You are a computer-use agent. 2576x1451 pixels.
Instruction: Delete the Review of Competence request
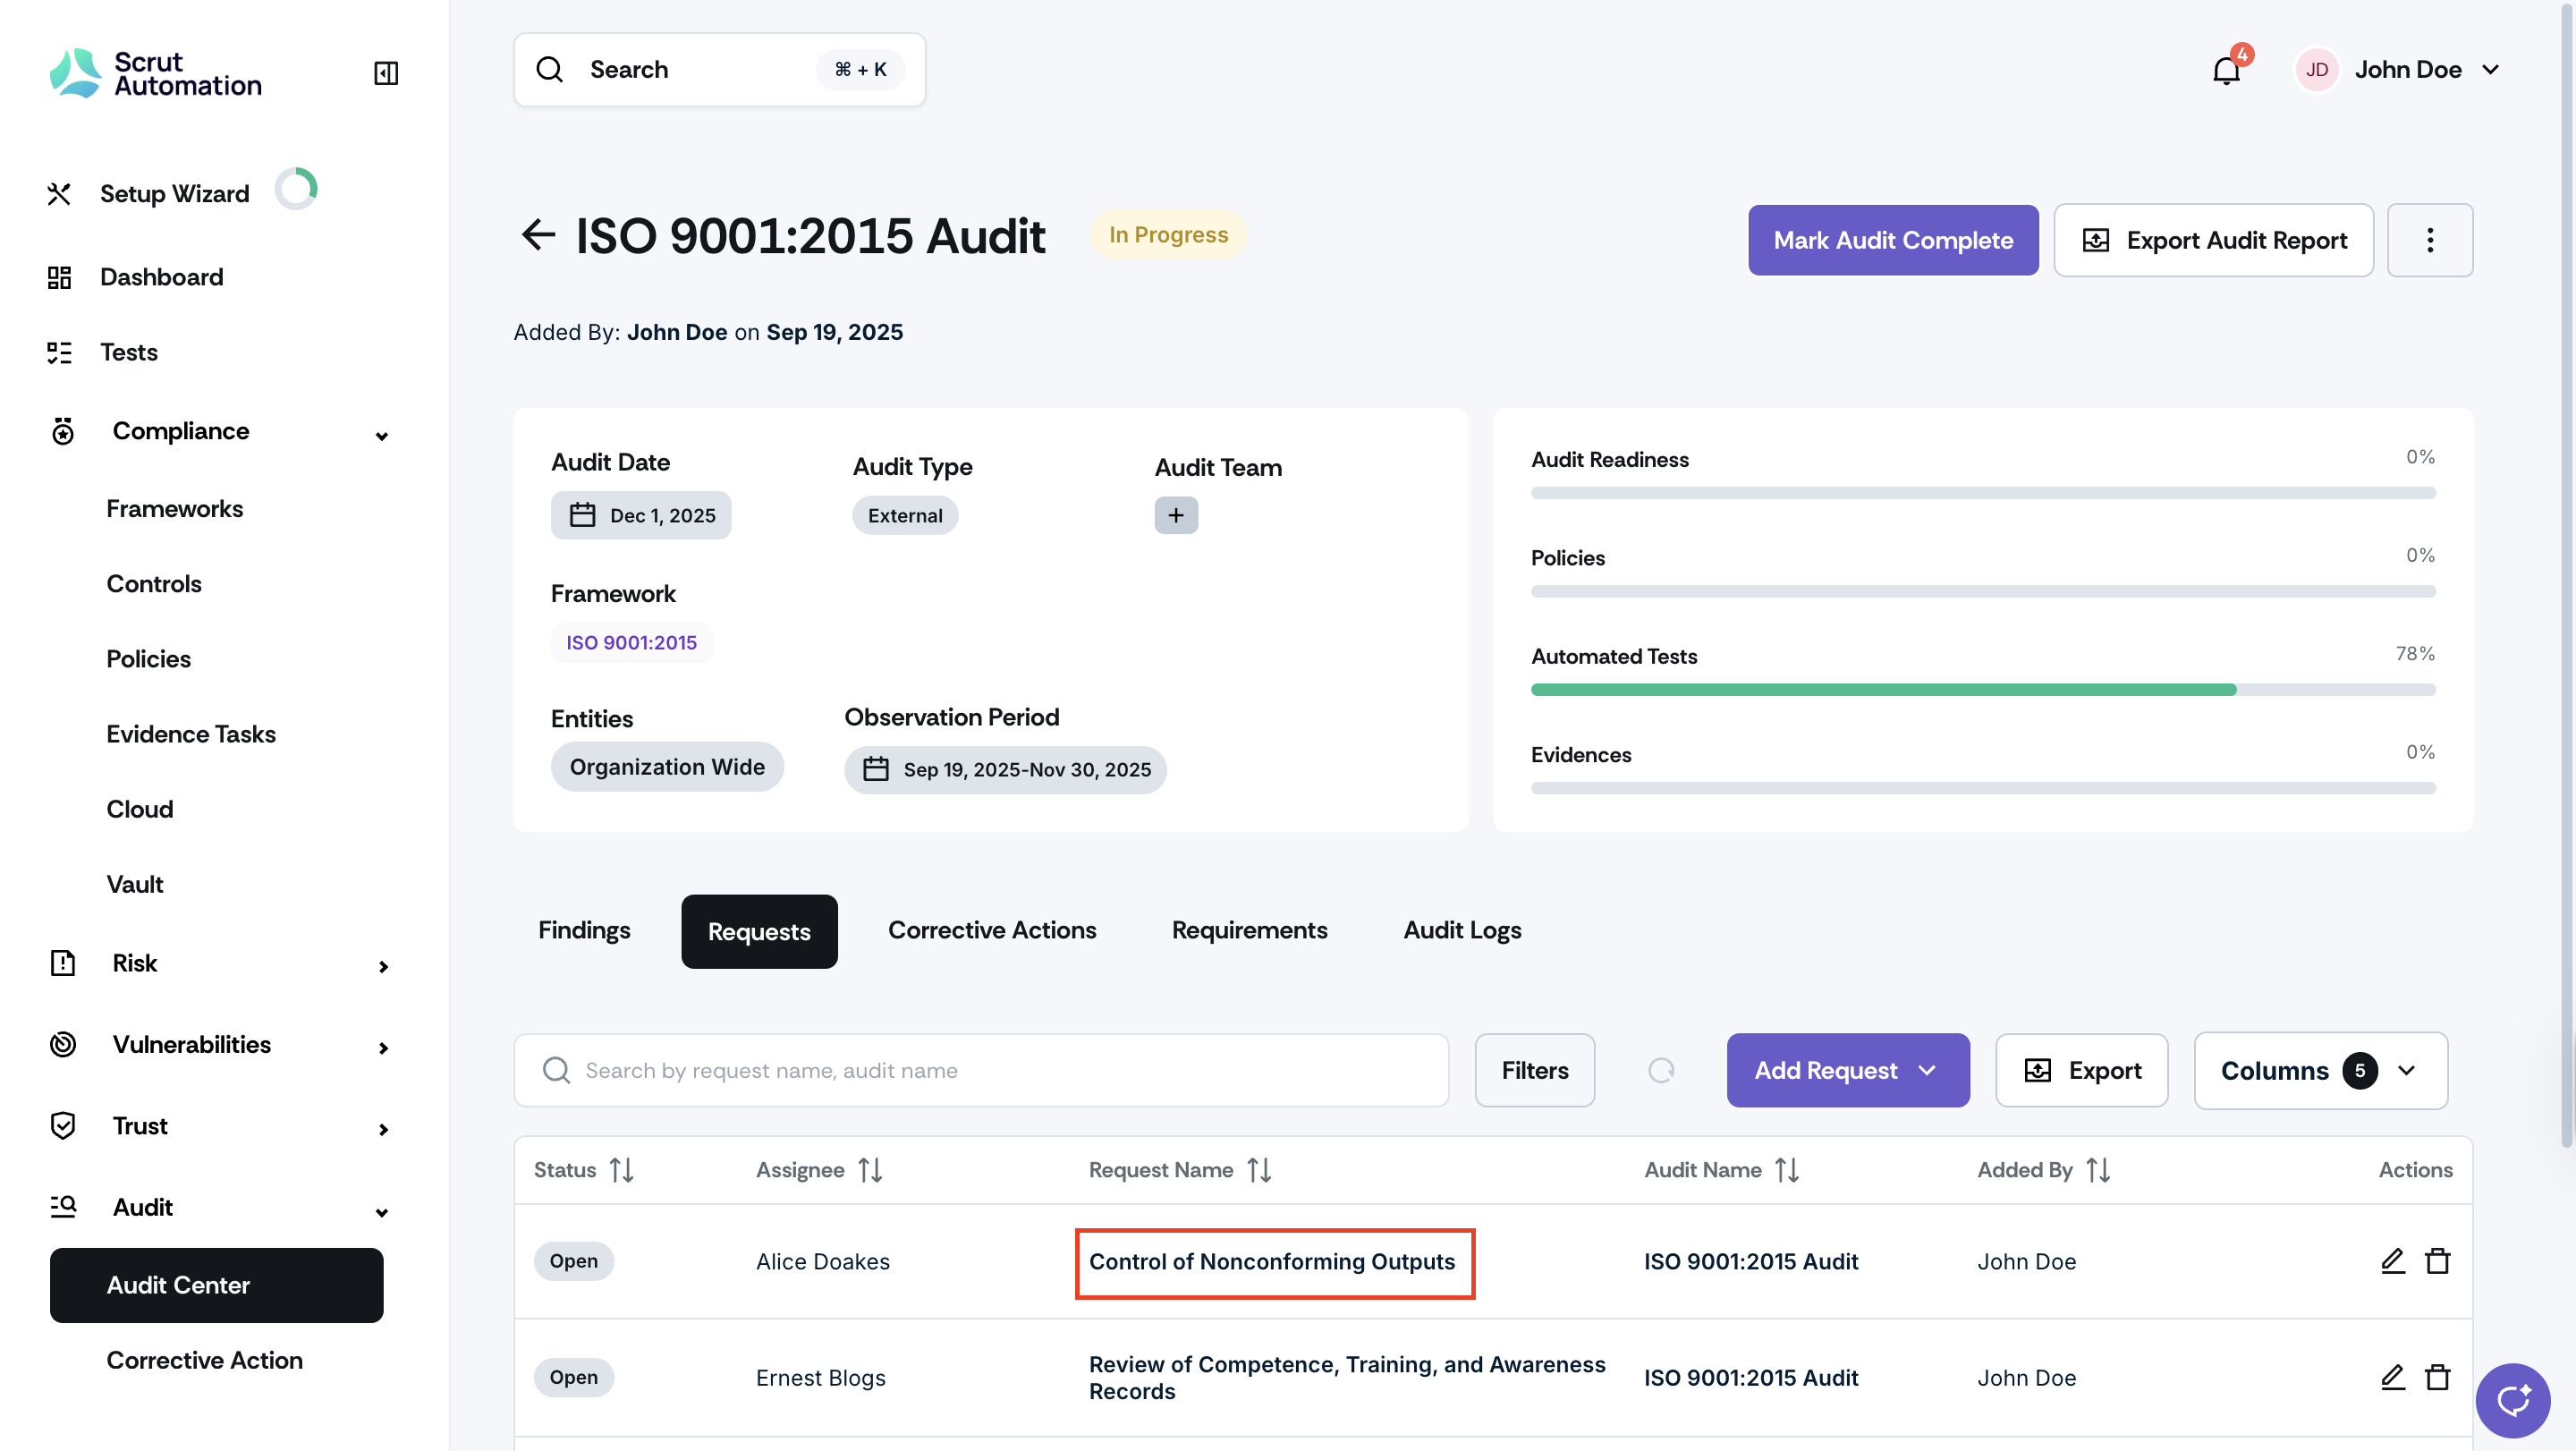(x=2438, y=1377)
